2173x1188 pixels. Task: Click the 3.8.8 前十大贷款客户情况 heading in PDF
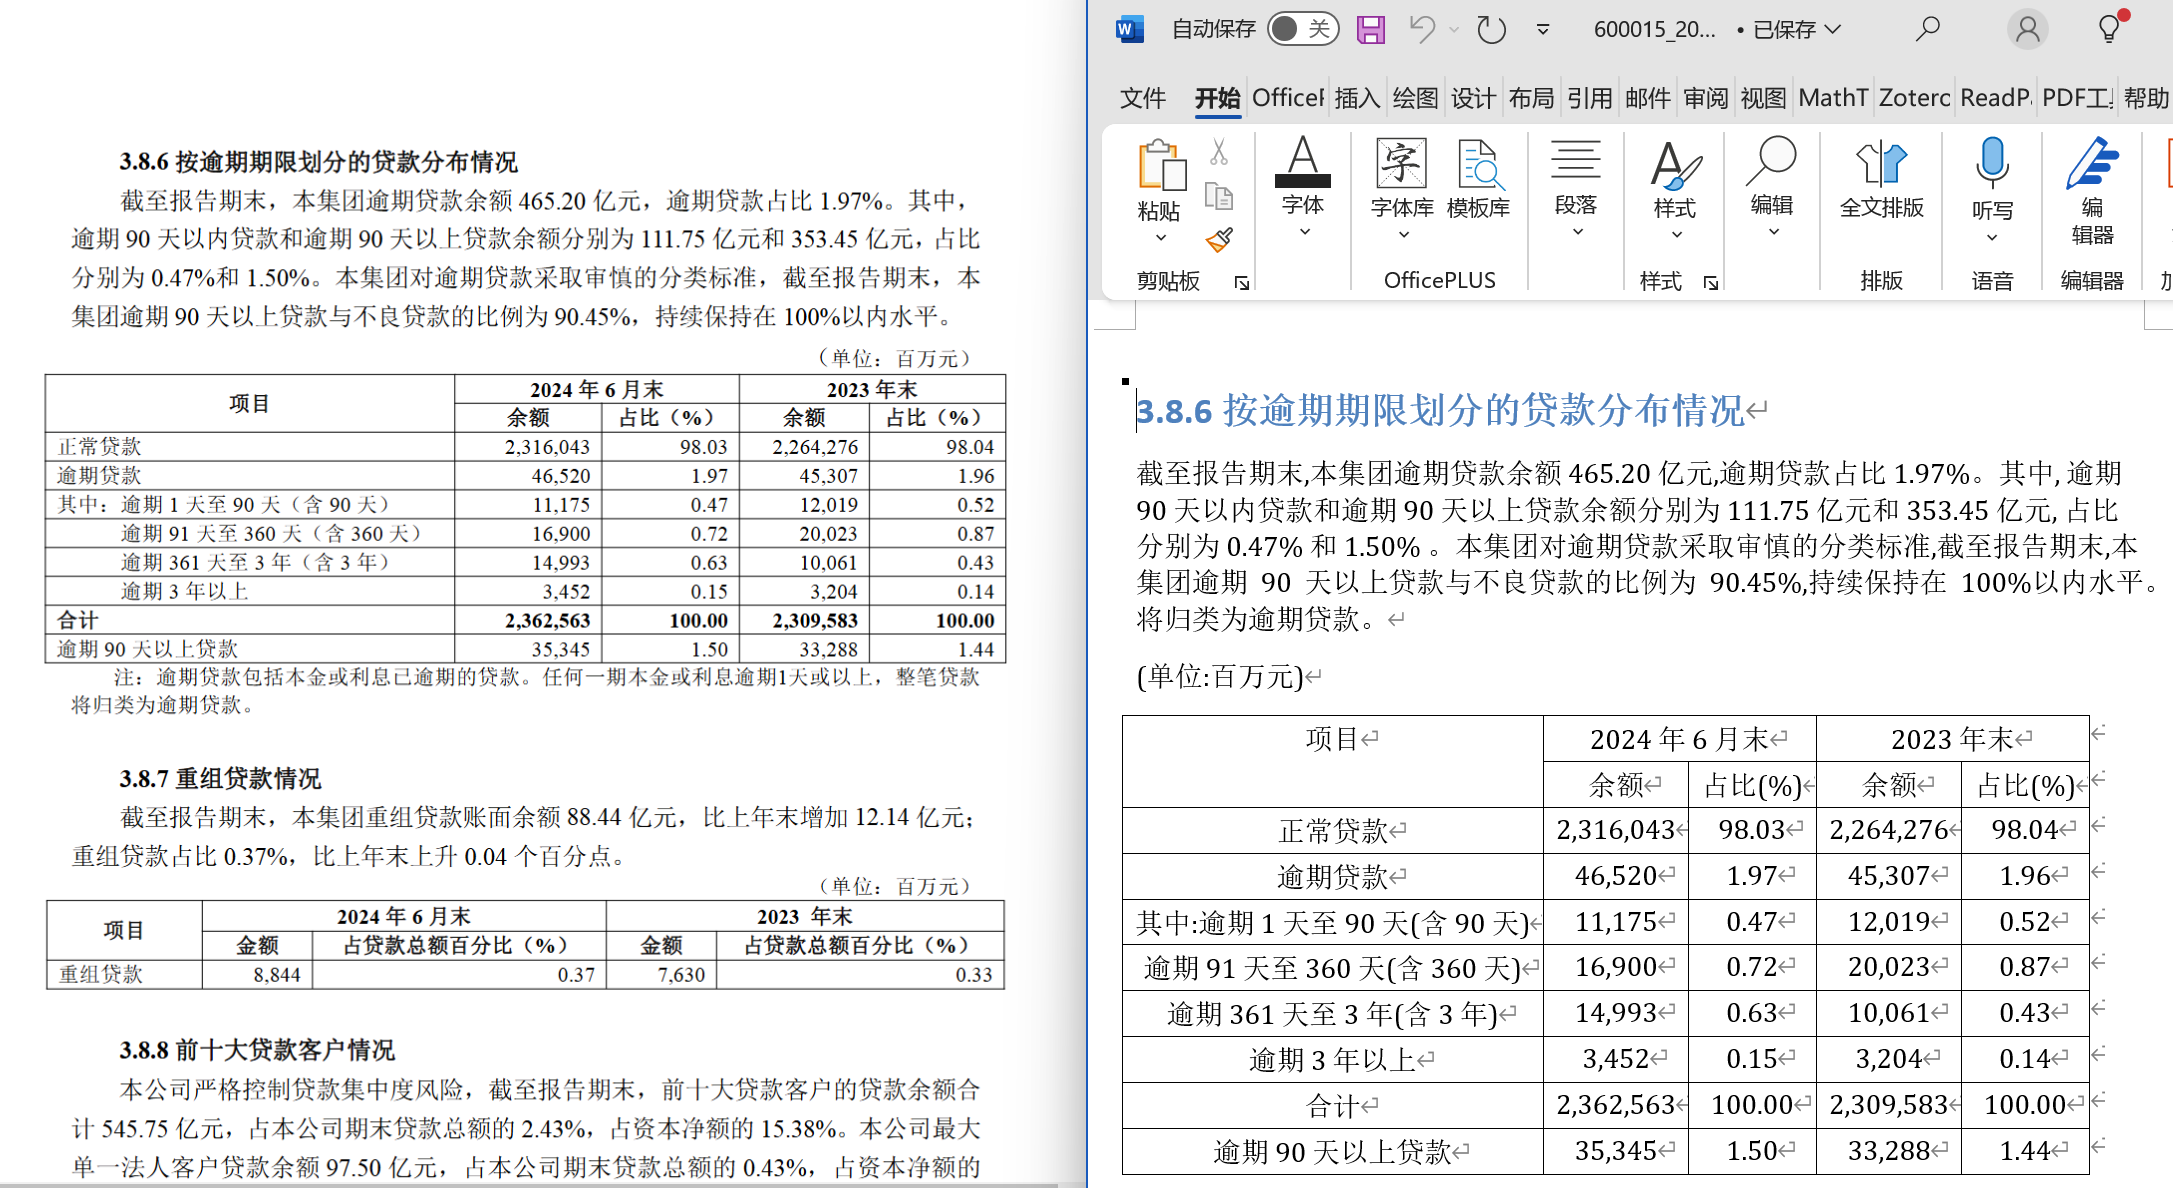[257, 1050]
